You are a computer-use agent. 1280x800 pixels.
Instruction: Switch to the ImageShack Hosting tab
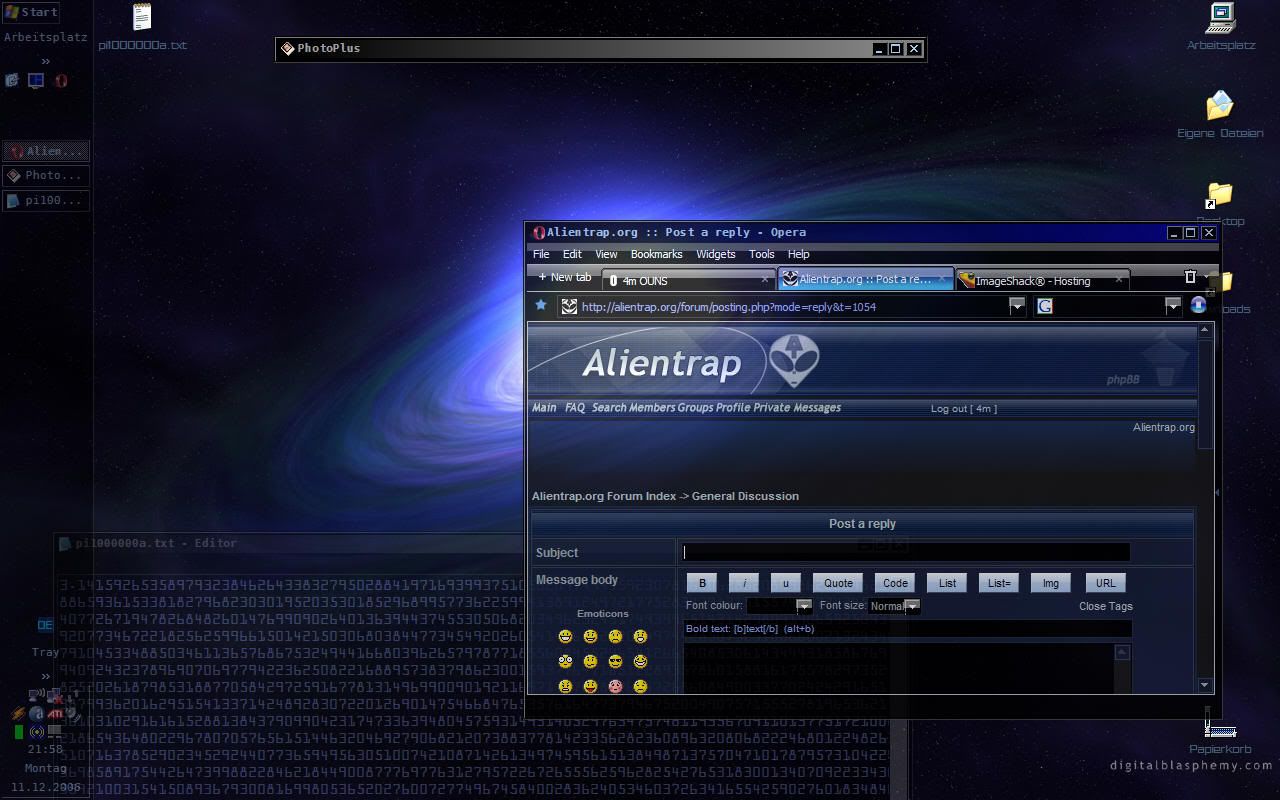1042,280
